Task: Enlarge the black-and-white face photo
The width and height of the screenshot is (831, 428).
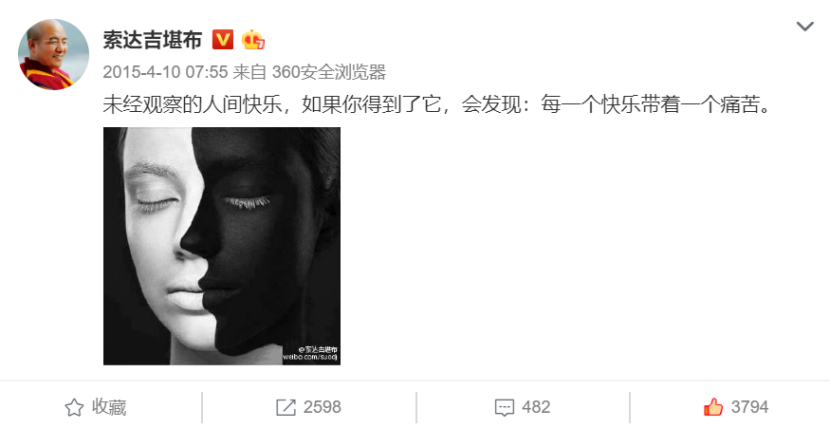Action: pyautogui.click(x=222, y=246)
